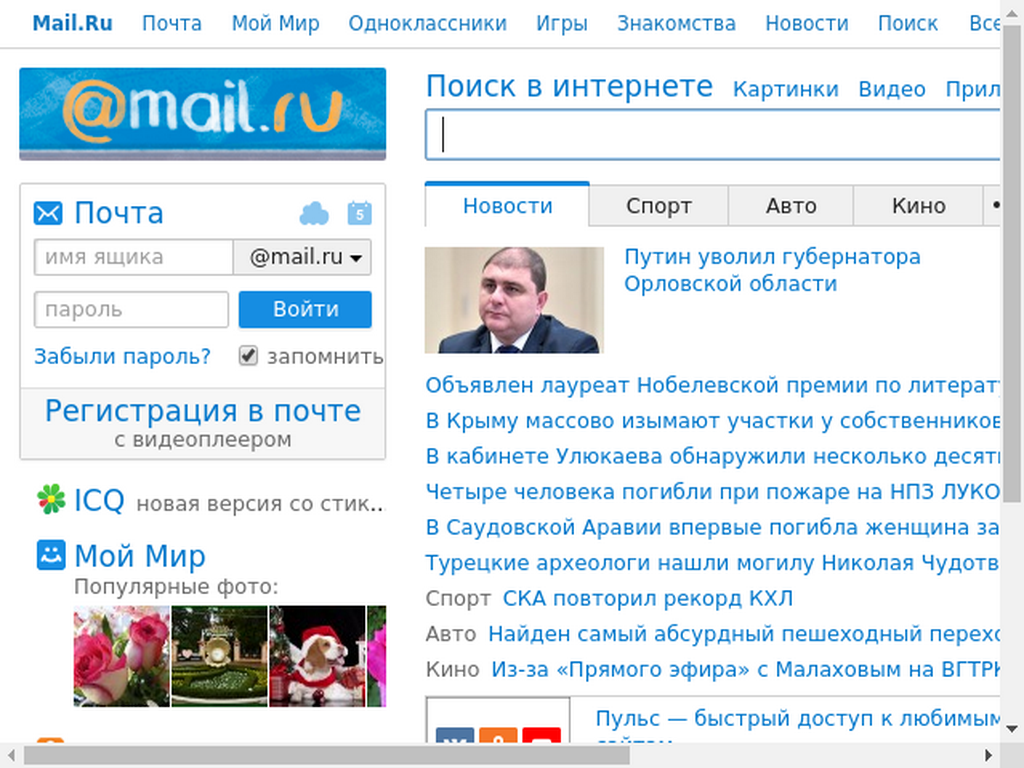Viewport: 1024px width, 768px height.
Task: Open Знакомства in the top navigation
Action: [x=677, y=24]
